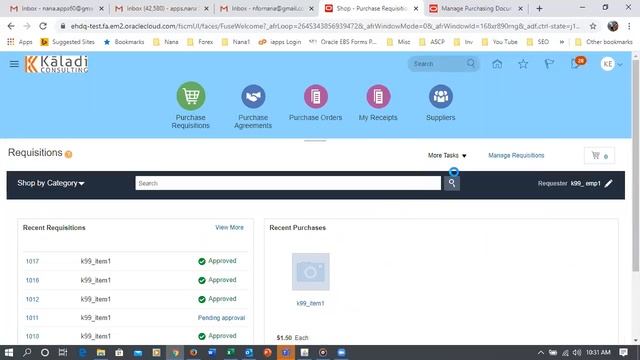
Task: Open Windows taskbar search
Action: pos(27,352)
